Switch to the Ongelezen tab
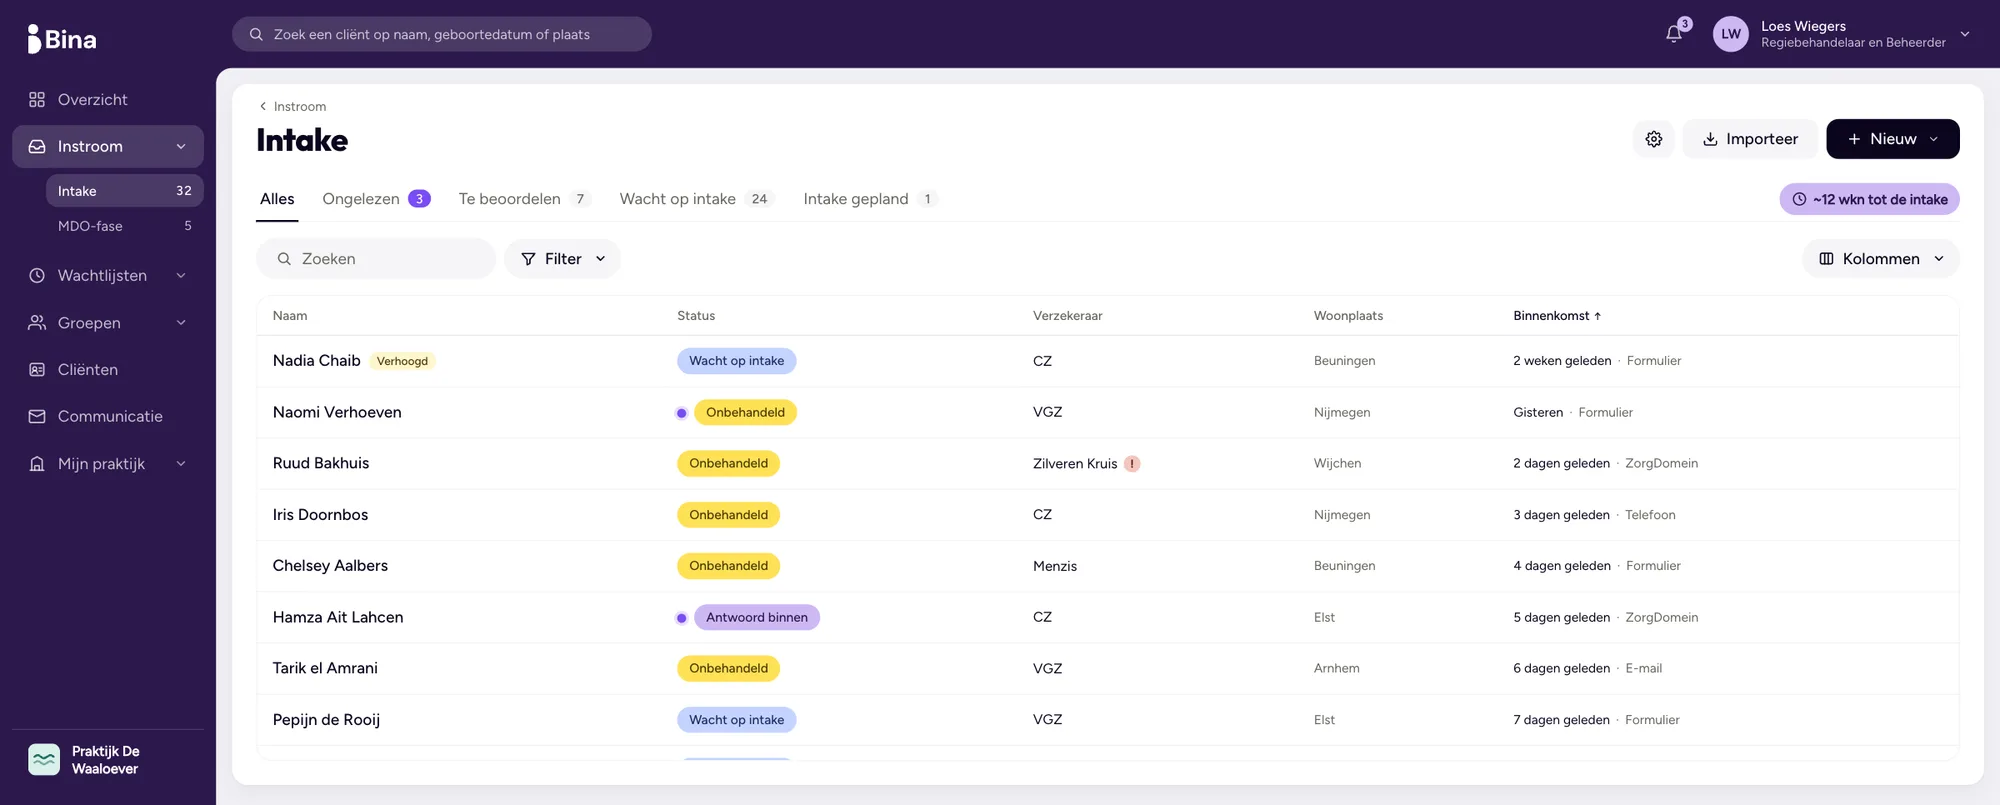Screen dimensions: 2000x805 click(376, 199)
